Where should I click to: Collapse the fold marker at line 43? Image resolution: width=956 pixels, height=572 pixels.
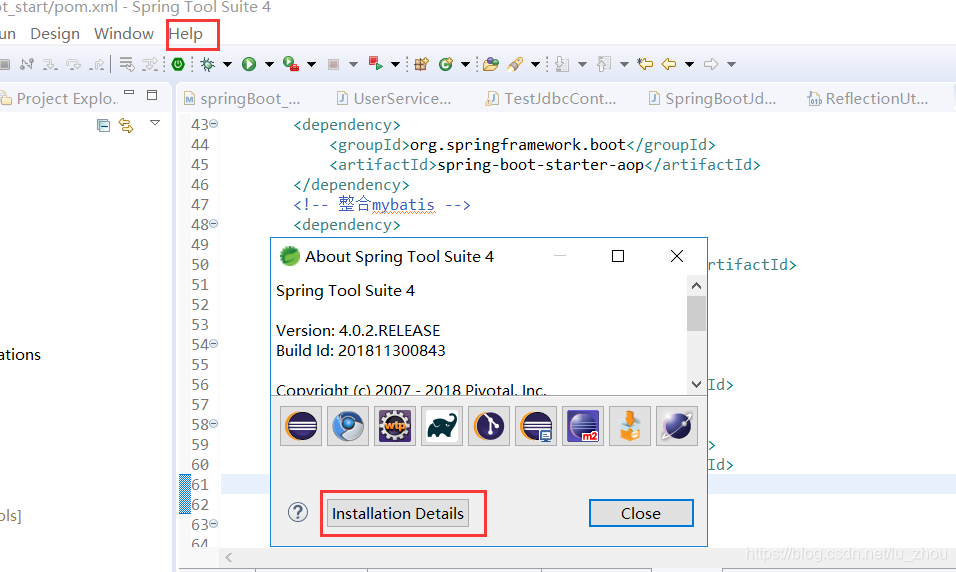click(214, 124)
